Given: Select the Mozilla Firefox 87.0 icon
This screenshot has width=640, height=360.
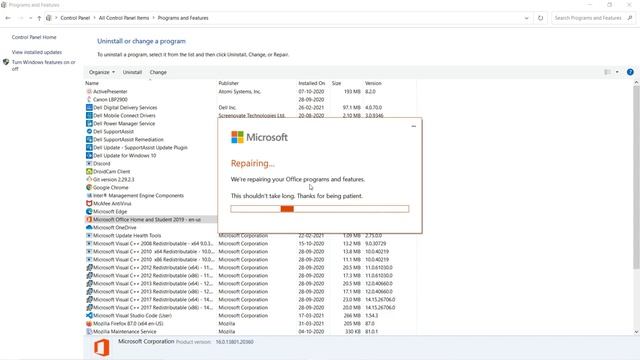Looking at the screenshot, I should coord(89,323).
